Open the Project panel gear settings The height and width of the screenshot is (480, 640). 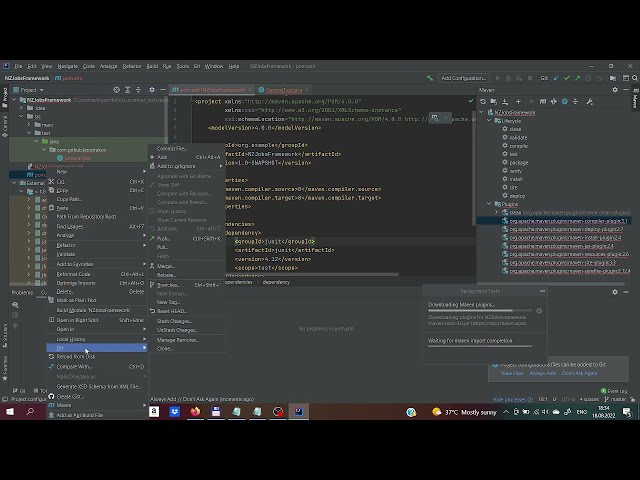click(152, 89)
